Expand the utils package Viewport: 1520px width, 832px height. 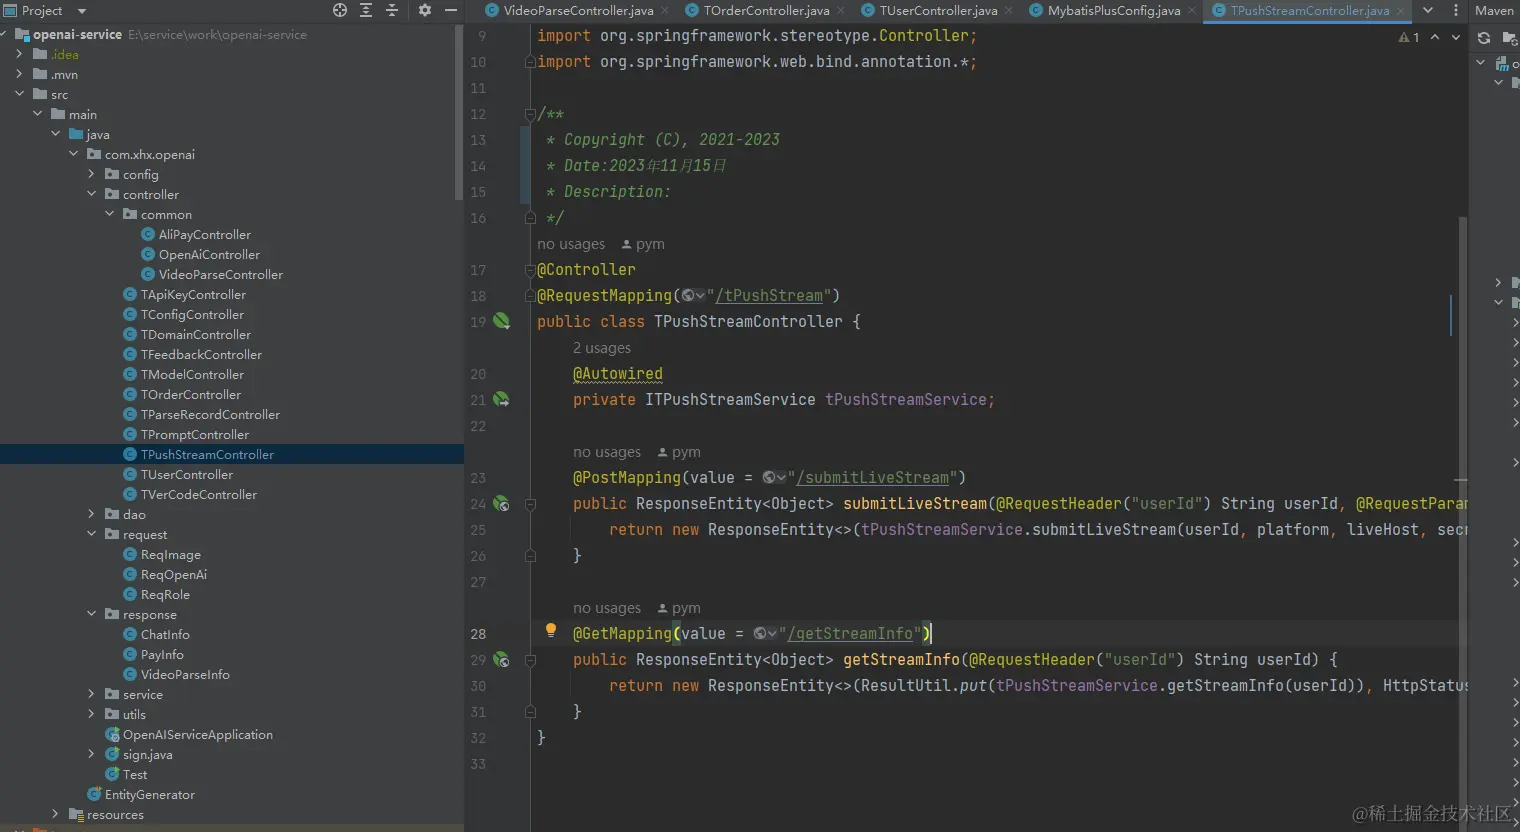point(92,714)
